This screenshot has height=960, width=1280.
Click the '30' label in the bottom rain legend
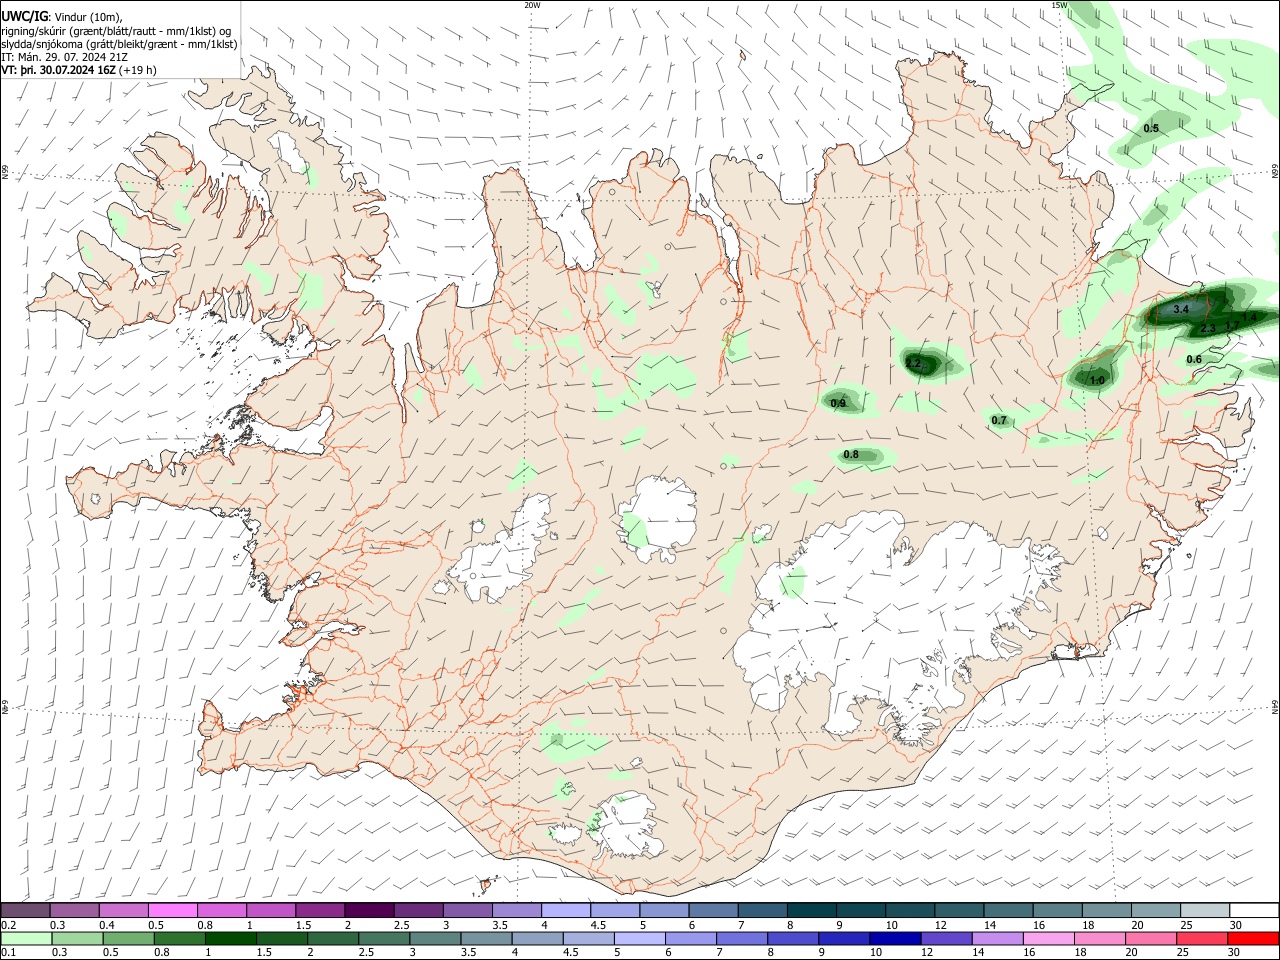(x=1233, y=953)
